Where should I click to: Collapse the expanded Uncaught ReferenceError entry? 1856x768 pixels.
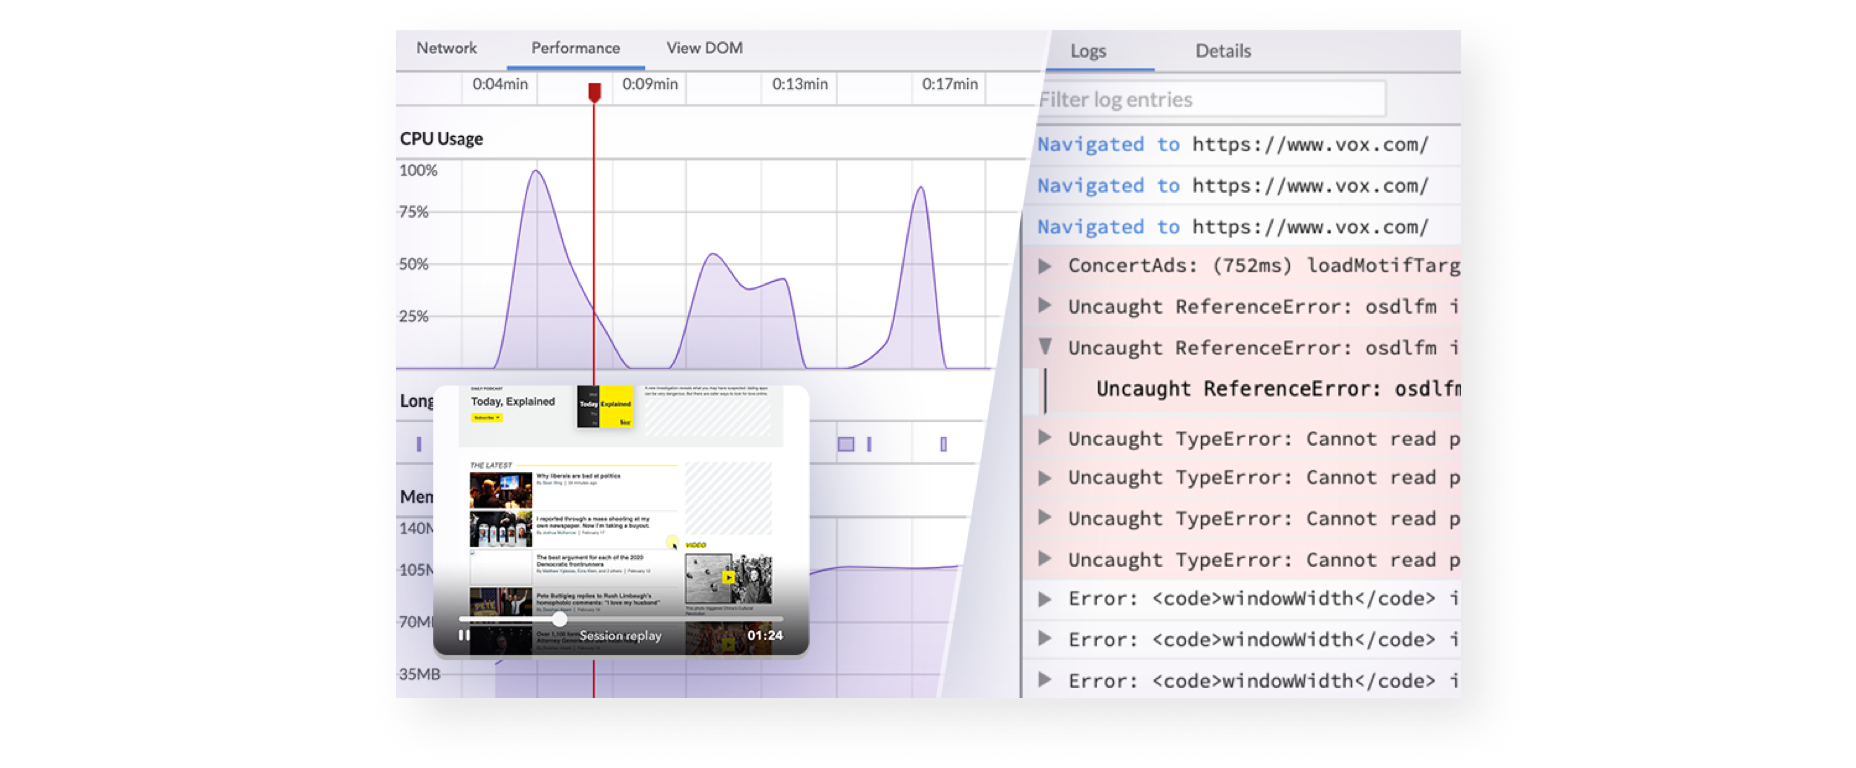coord(1044,347)
